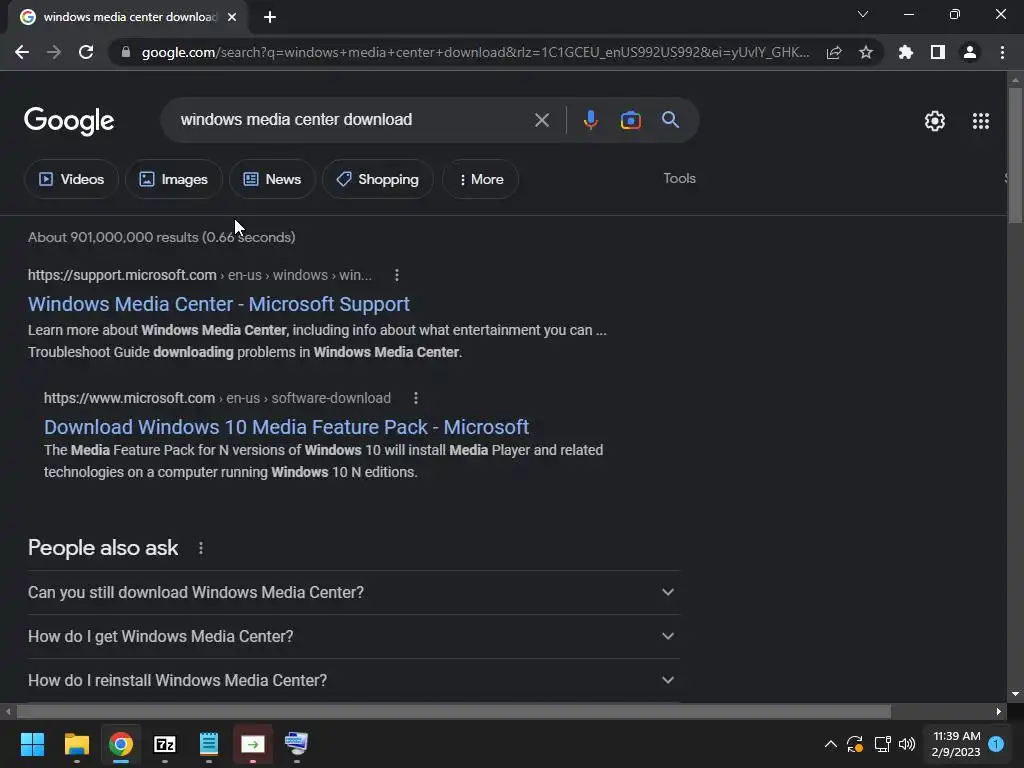Open File Explorer from taskbar
The height and width of the screenshot is (768, 1024).
pyautogui.click(x=76, y=744)
